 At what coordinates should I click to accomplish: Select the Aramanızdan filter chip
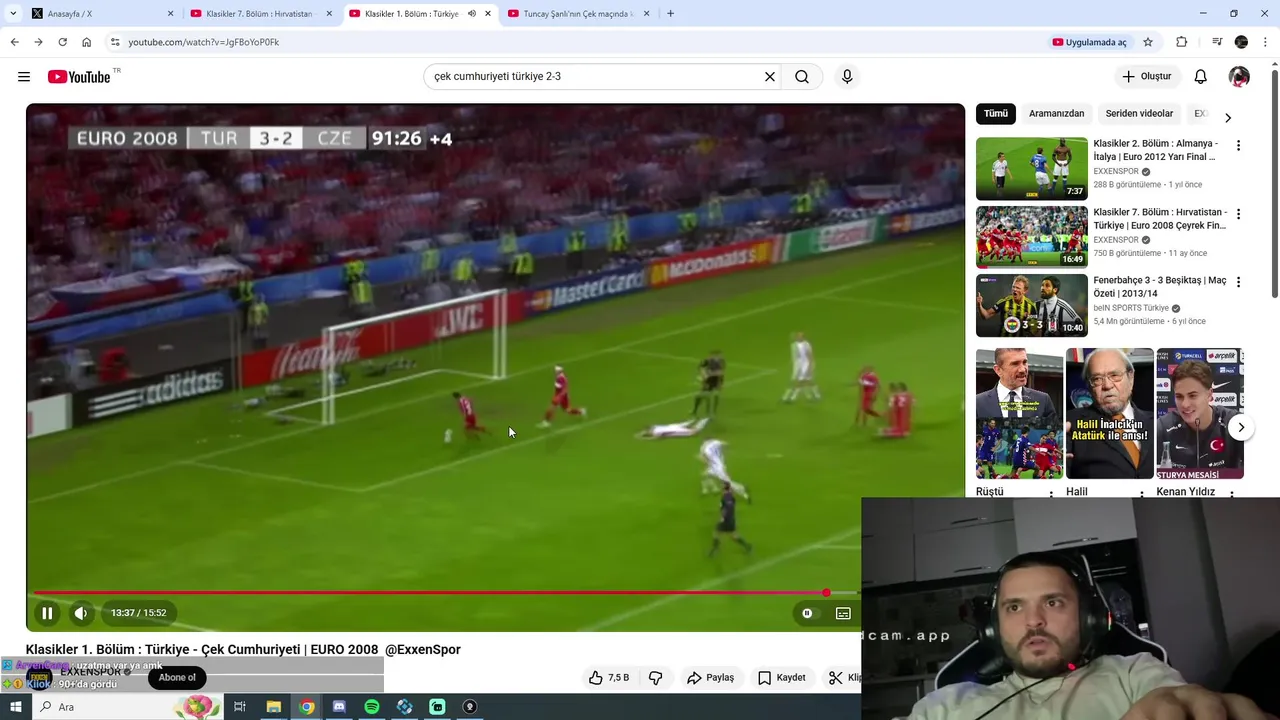tap(1056, 114)
